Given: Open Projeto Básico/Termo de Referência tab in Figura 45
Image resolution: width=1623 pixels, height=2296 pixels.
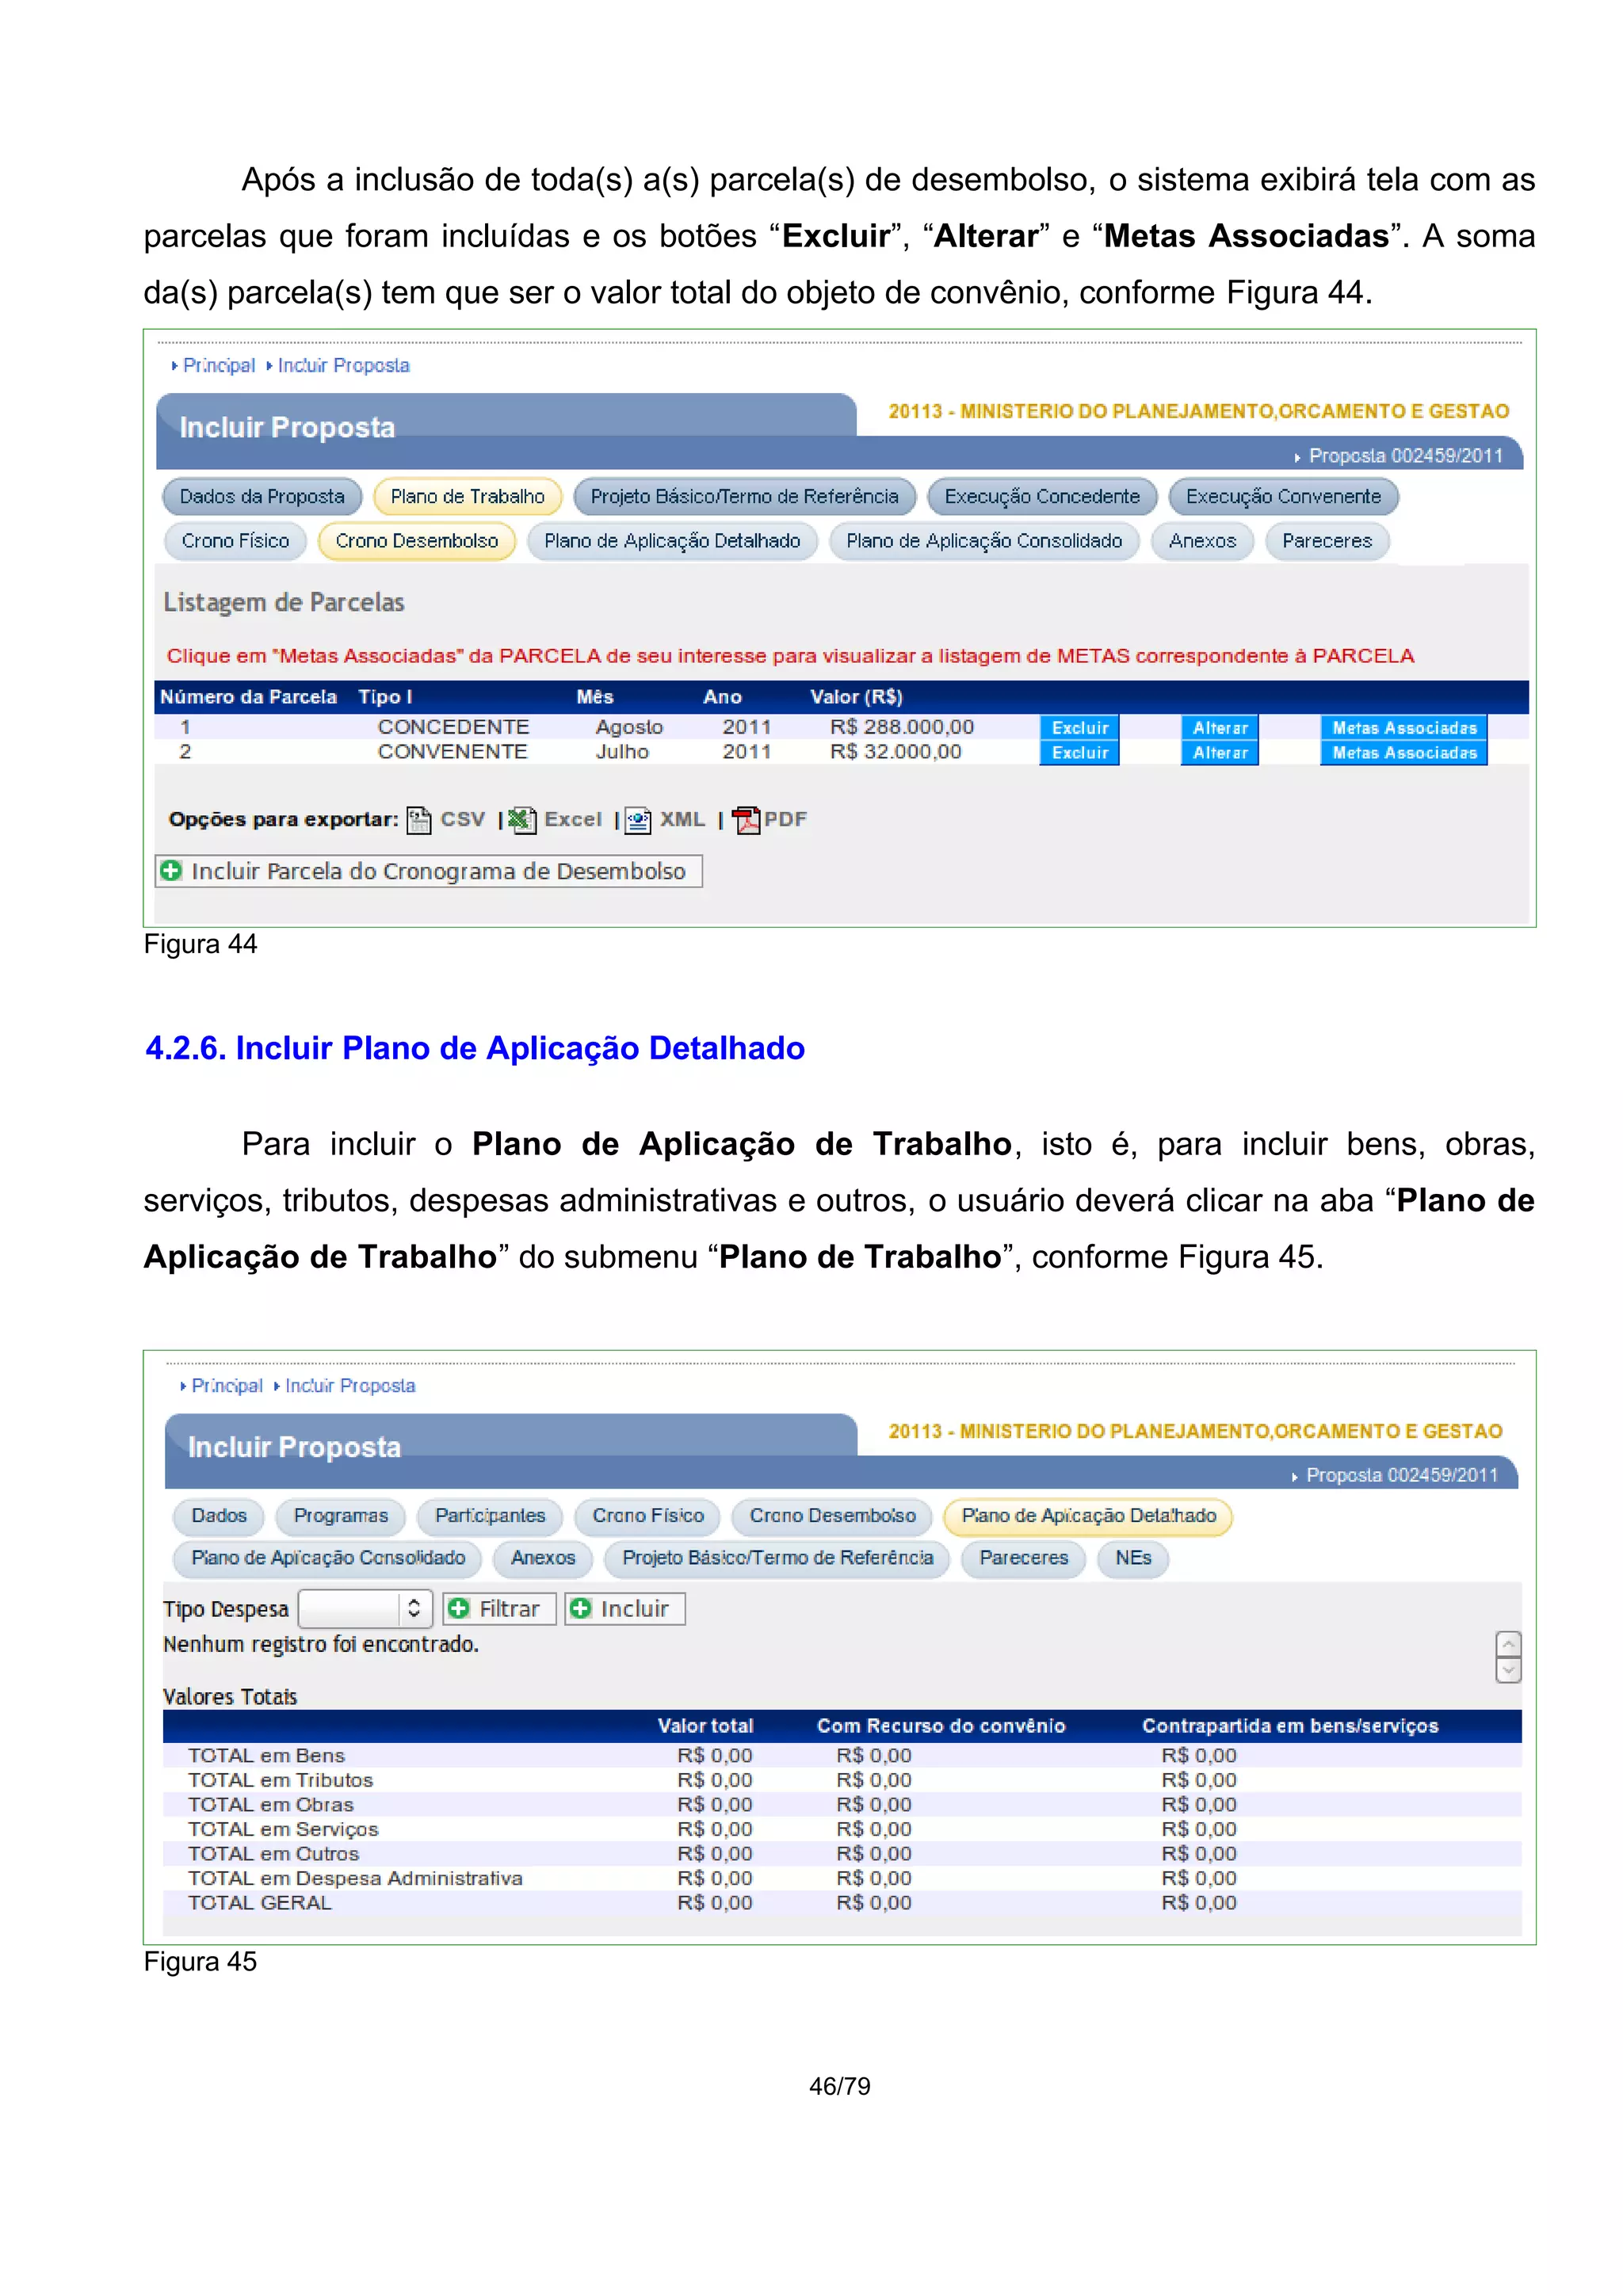Looking at the screenshot, I should pos(778,1558).
